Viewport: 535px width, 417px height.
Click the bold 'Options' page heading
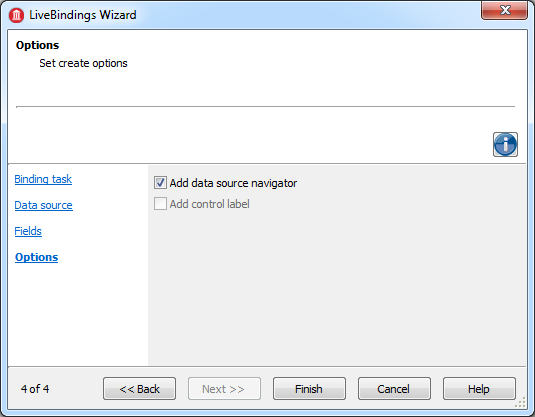[38, 45]
